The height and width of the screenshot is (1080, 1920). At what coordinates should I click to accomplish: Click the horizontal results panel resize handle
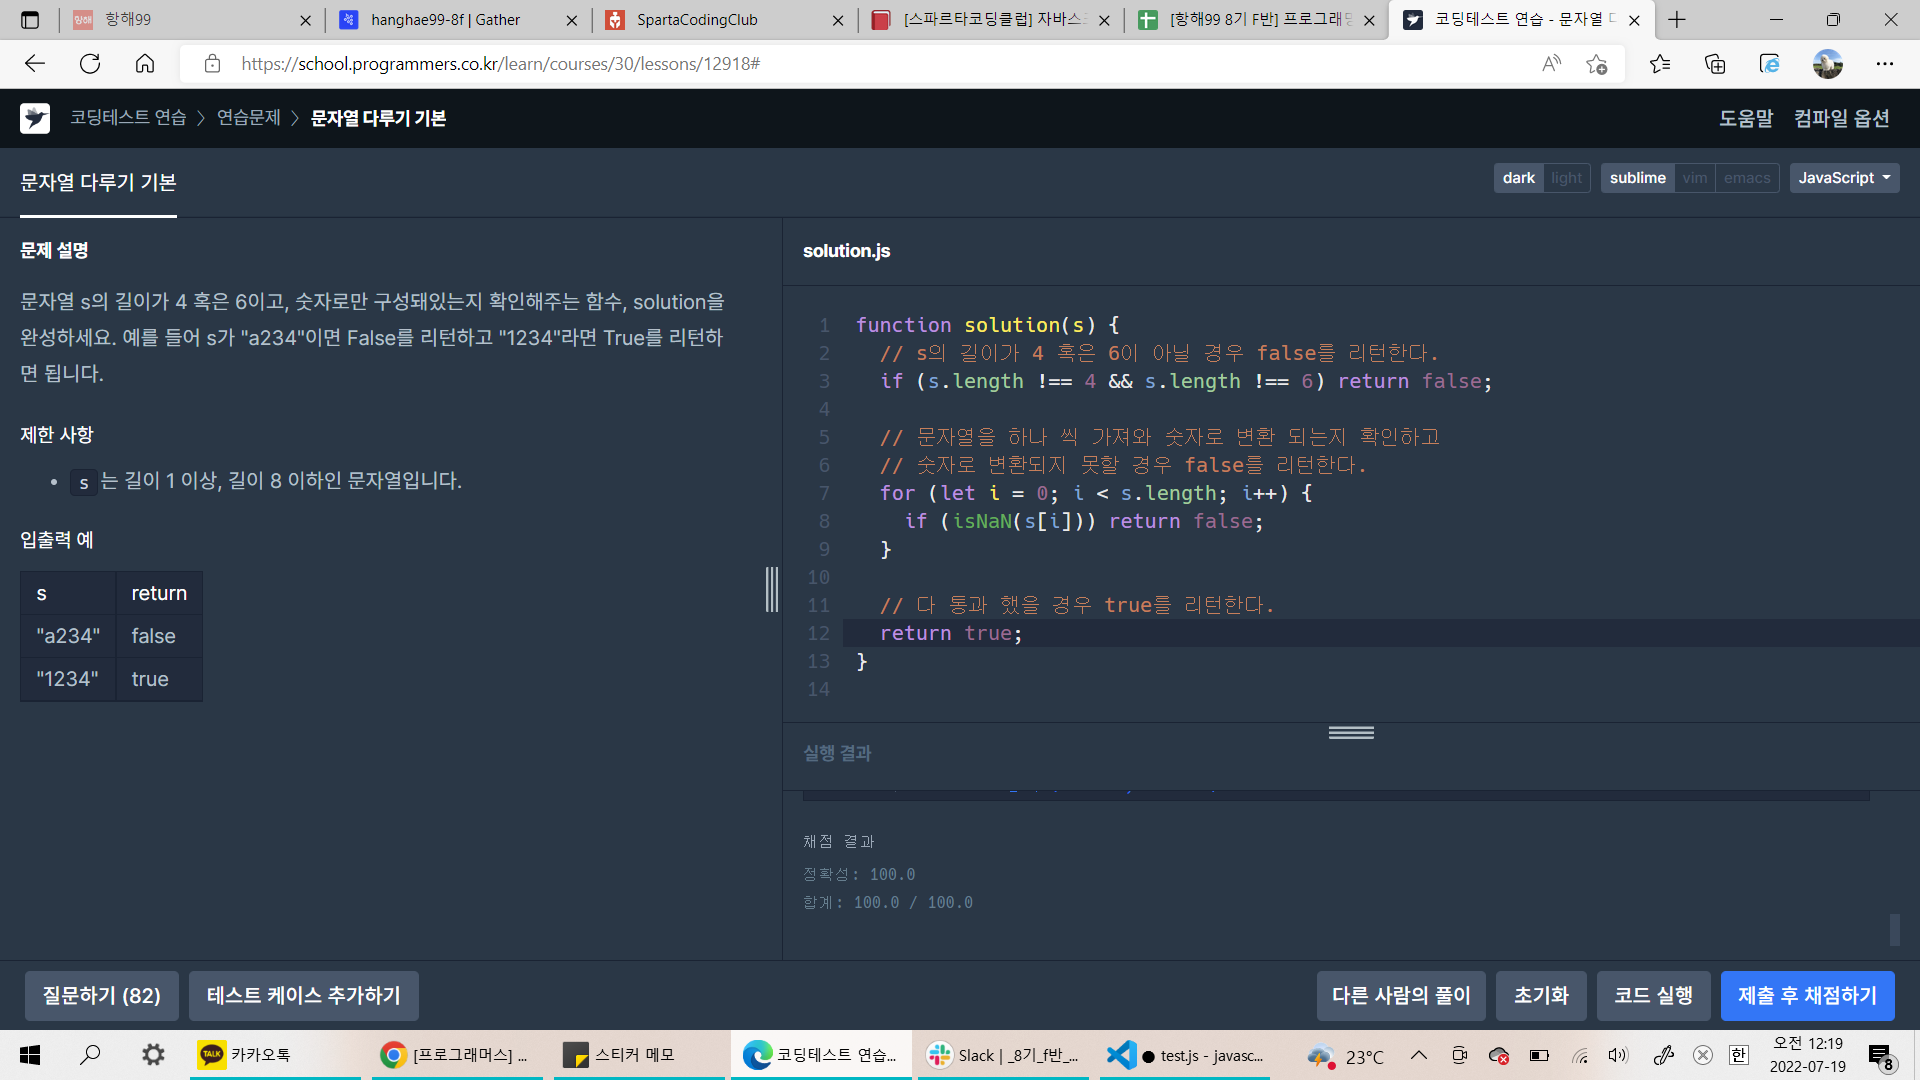(1351, 733)
